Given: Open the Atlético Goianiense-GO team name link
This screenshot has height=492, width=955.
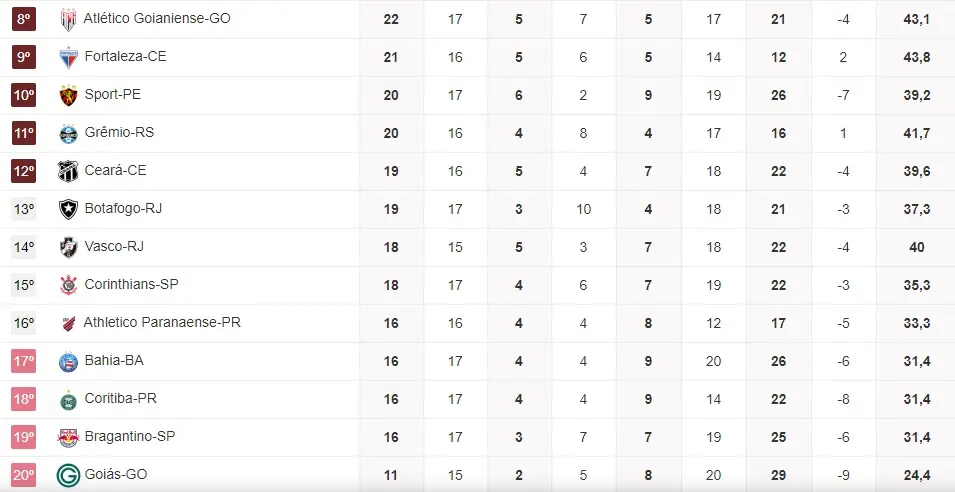Looking at the screenshot, I should [x=157, y=19].
